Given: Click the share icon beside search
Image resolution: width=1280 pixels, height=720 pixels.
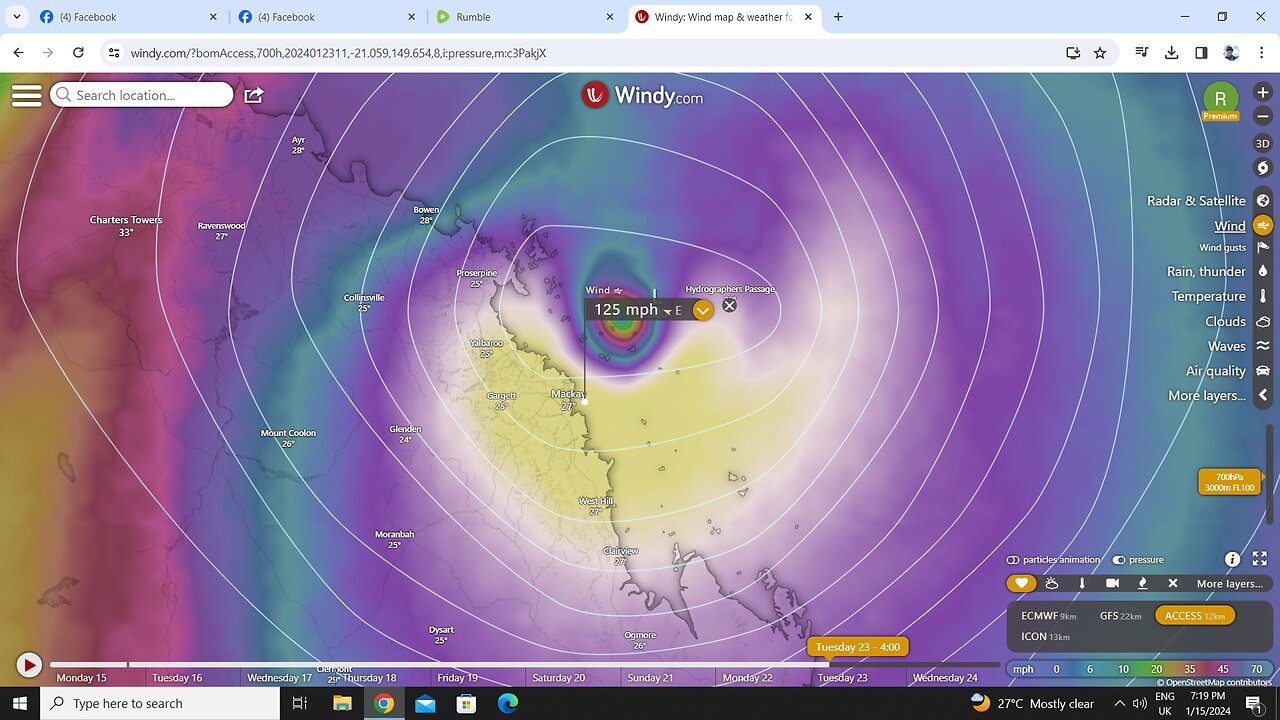Looking at the screenshot, I should coord(254,95).
